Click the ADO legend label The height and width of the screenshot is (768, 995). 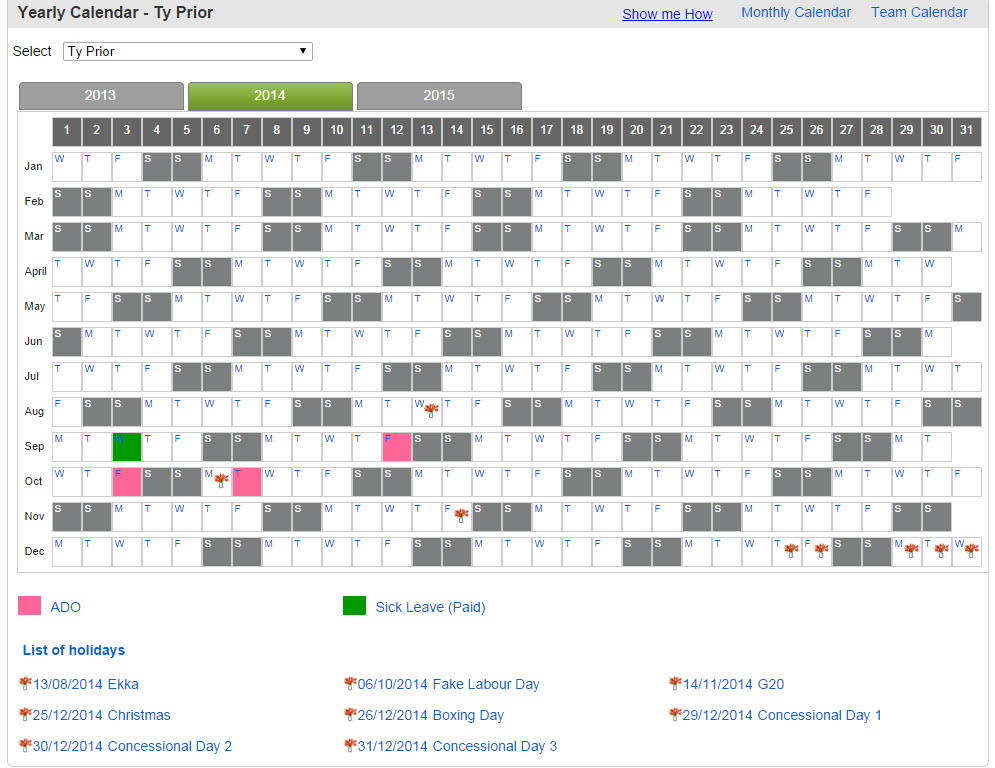tap(65, 607)
